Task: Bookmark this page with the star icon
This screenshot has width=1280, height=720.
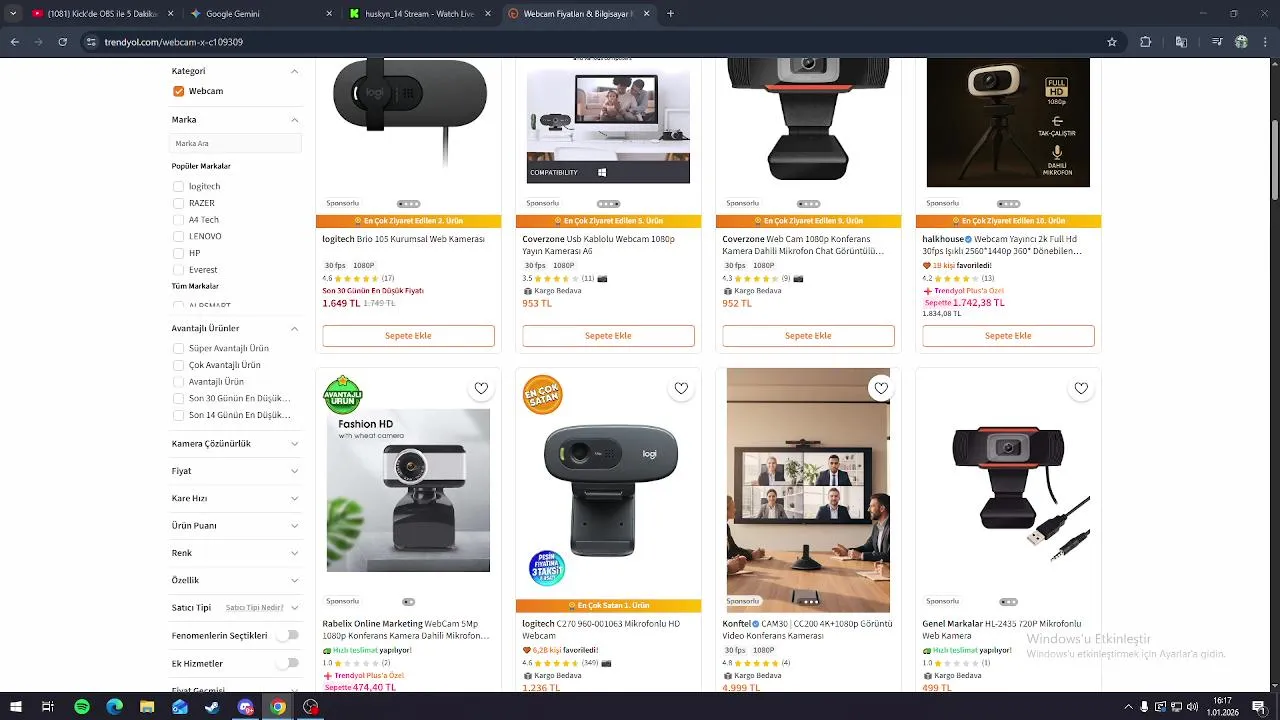Action: coord(1112,42)
